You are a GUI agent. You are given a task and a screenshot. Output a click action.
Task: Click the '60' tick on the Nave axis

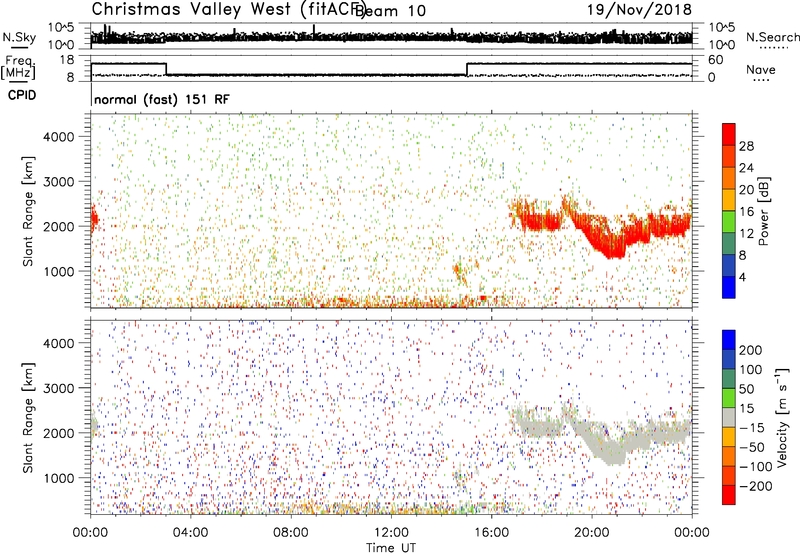[716, 60]
